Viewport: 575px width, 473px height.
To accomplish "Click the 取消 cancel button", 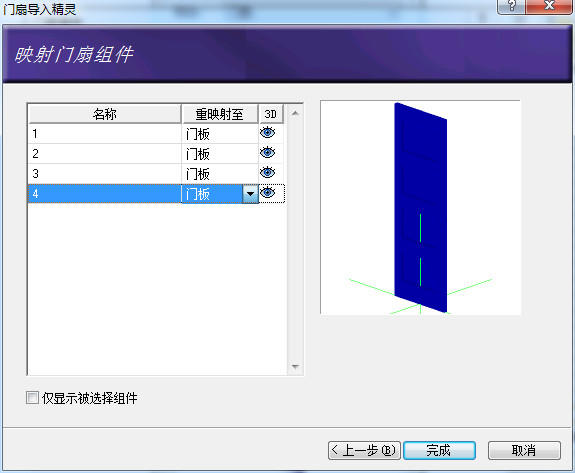I will click(x=524, y=450).
